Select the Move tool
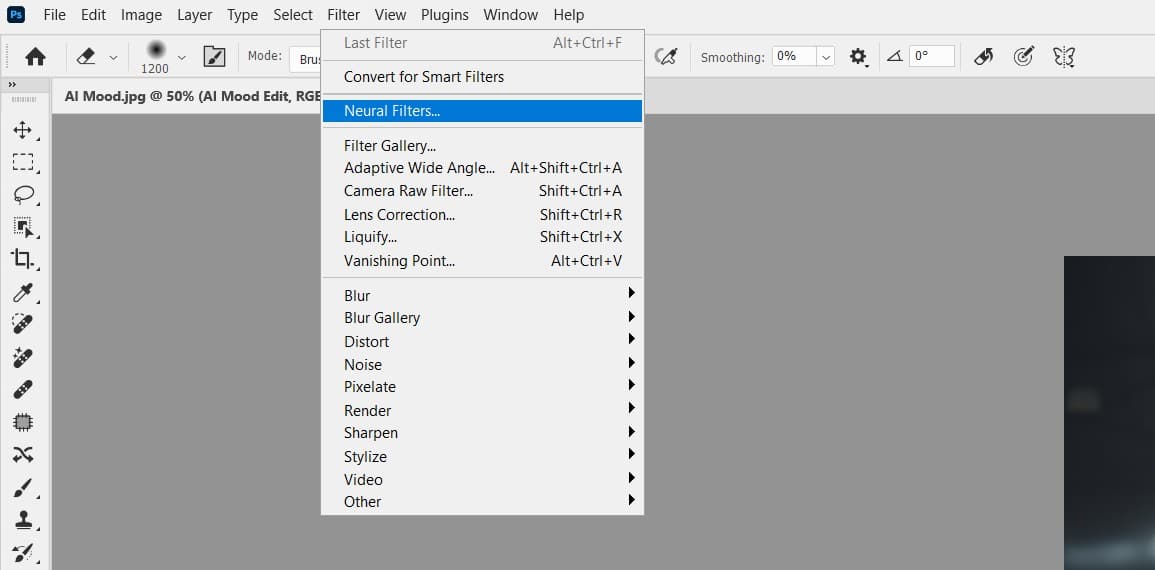 (x=23, y=130)
